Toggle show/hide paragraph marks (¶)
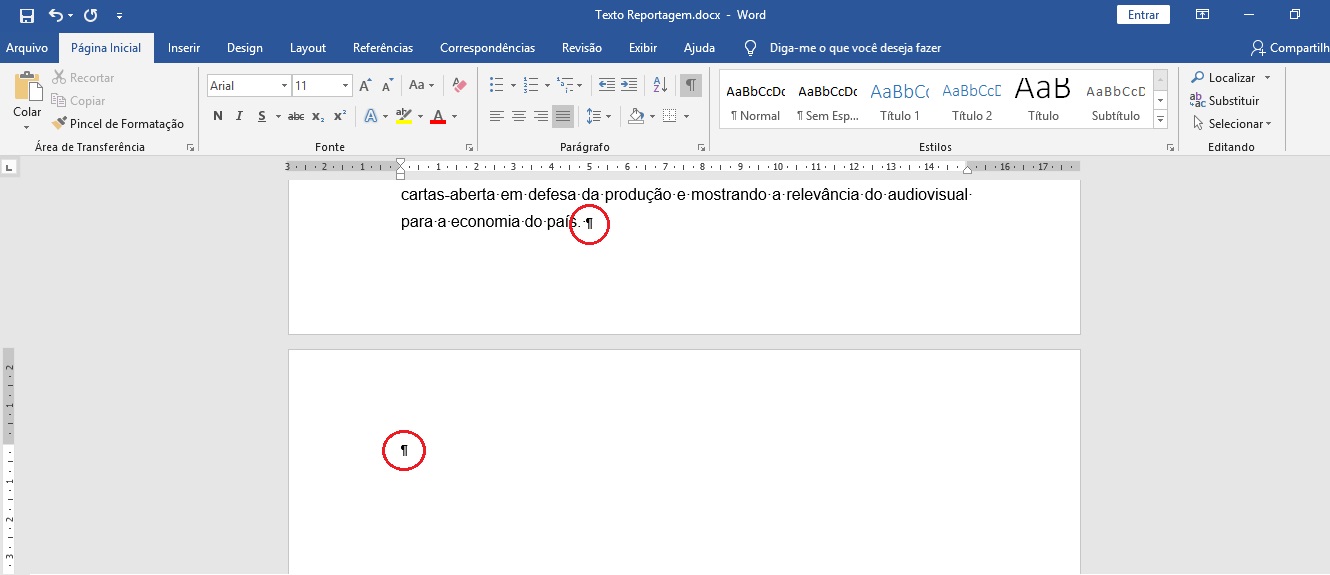 [x=691, y=86]
